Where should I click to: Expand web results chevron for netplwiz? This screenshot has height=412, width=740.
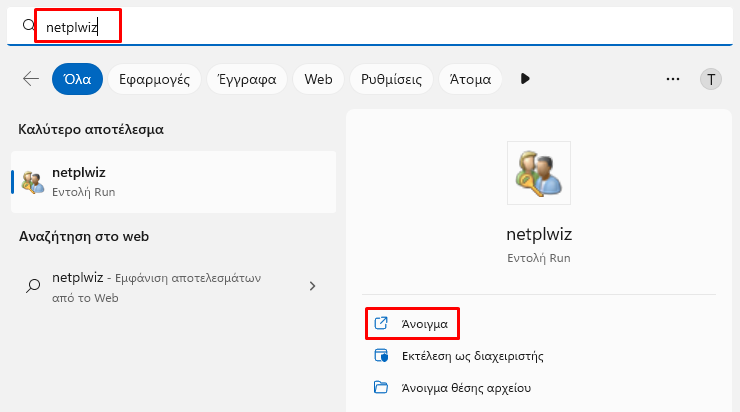tap(312, 286)
